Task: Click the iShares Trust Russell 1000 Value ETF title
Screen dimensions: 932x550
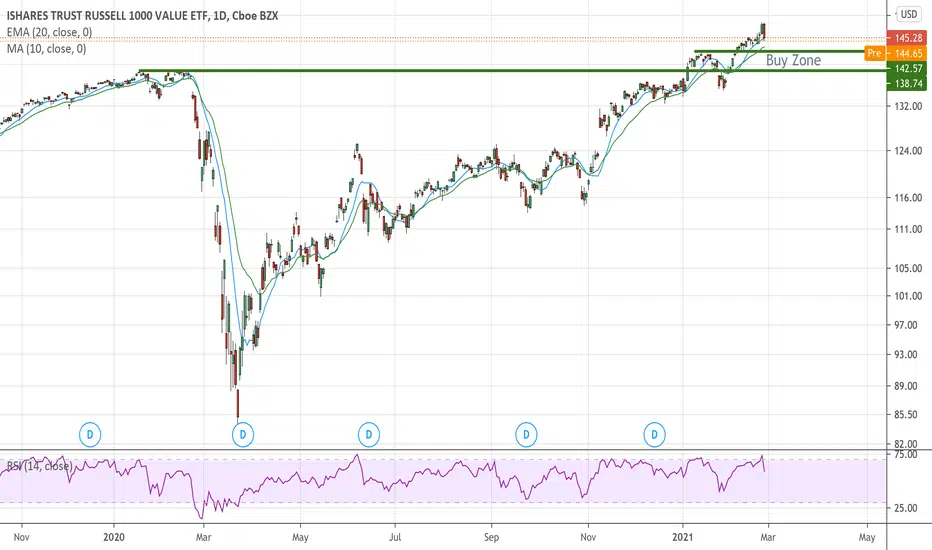Action: 142,15
